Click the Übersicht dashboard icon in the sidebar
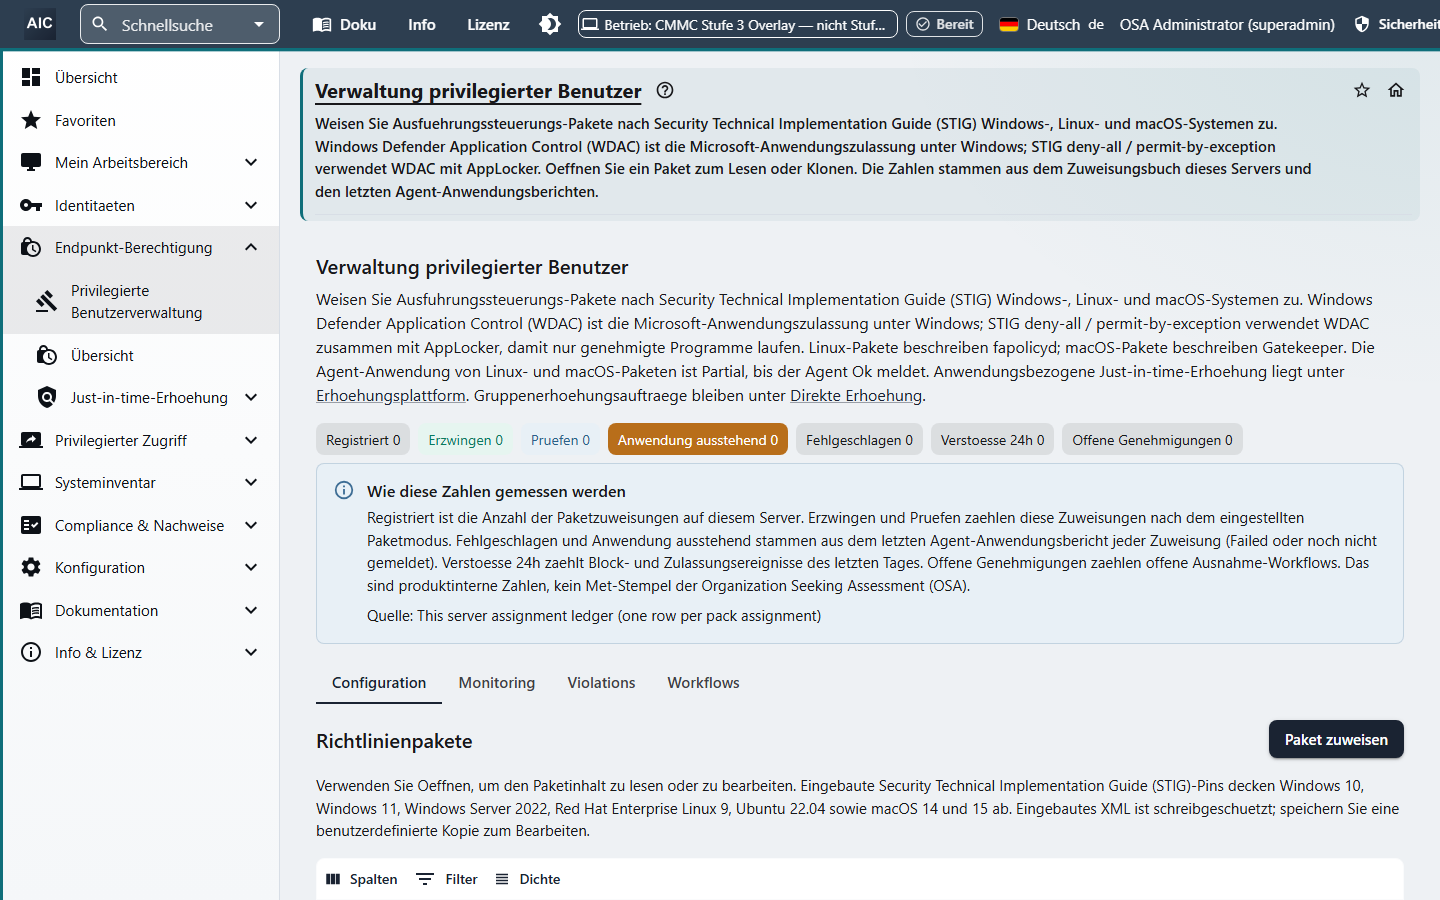1440x900 pixels. click(31, 77)
